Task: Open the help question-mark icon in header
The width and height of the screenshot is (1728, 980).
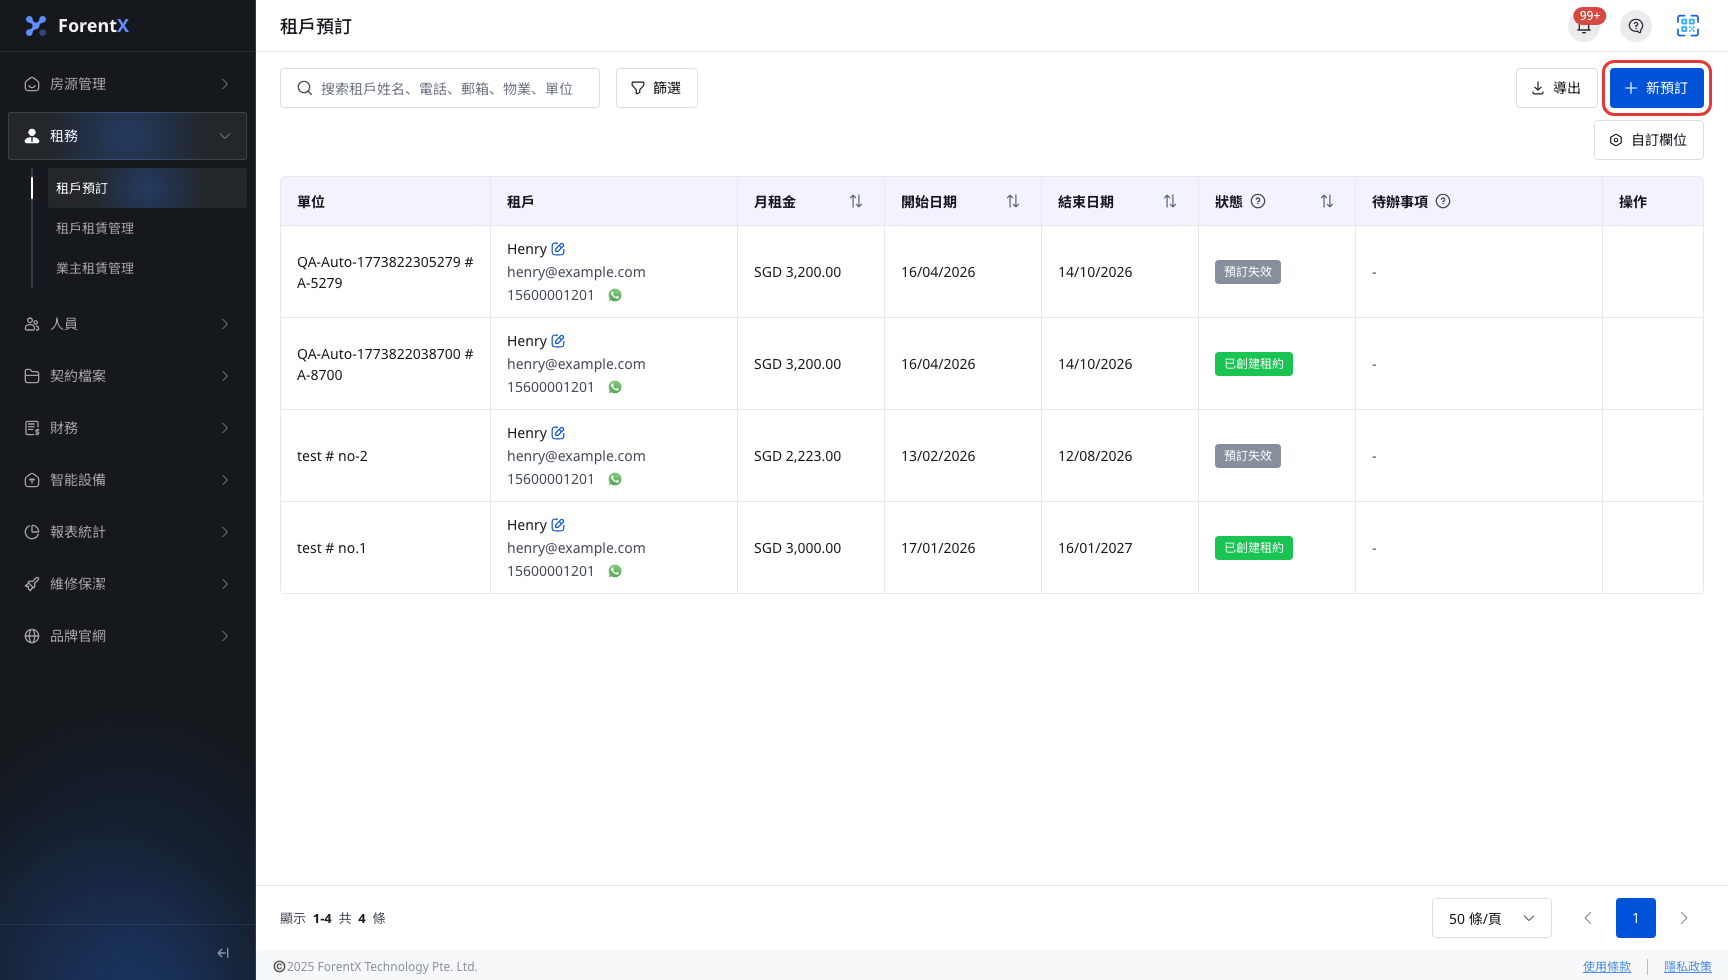Action: click(x=1636, y=26)
